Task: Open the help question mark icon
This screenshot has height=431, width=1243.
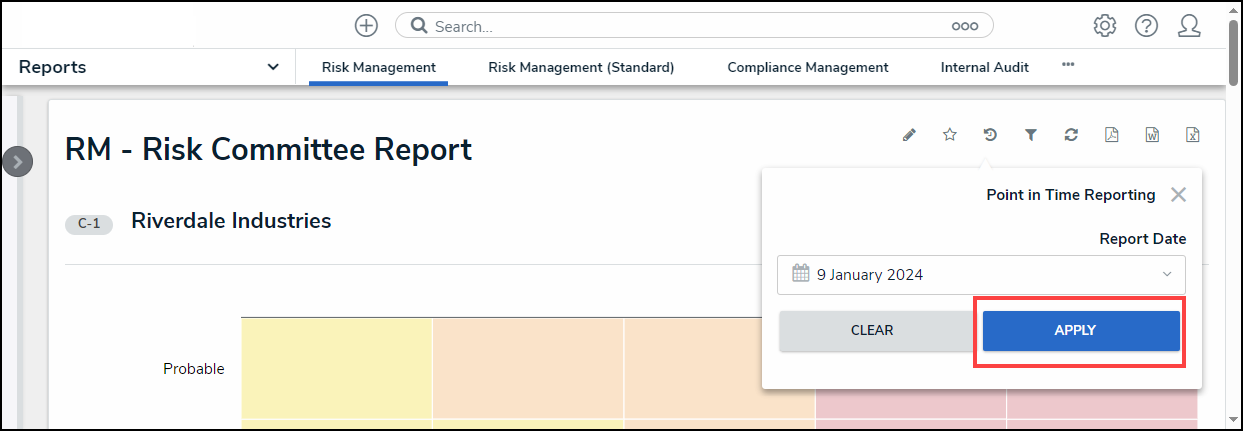Action: [1146, 26]
